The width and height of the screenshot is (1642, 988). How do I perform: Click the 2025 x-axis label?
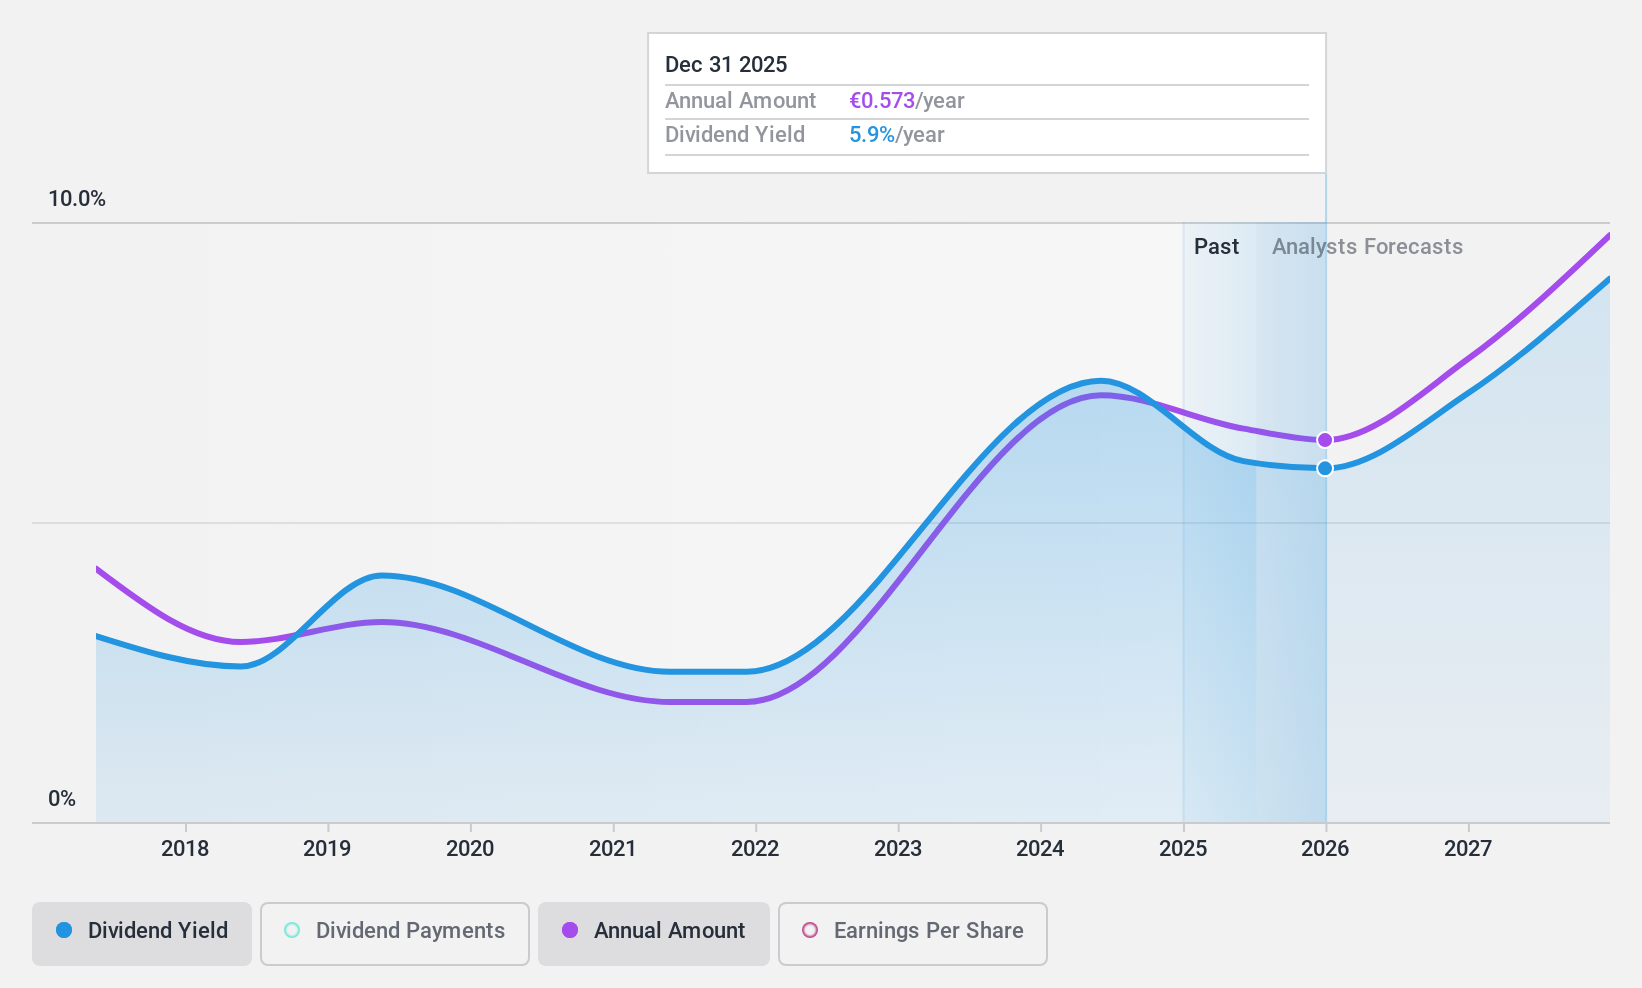tap(1183, 849)
